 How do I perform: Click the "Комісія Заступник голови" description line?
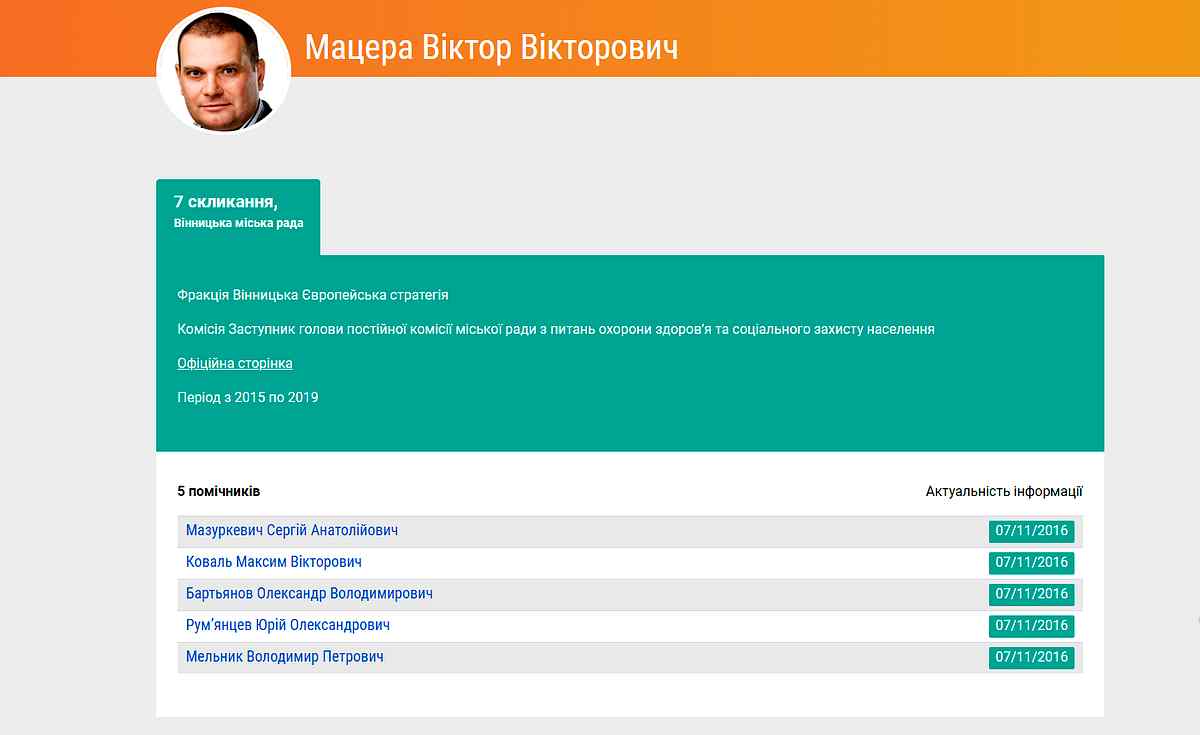click(x=555, y=329)
